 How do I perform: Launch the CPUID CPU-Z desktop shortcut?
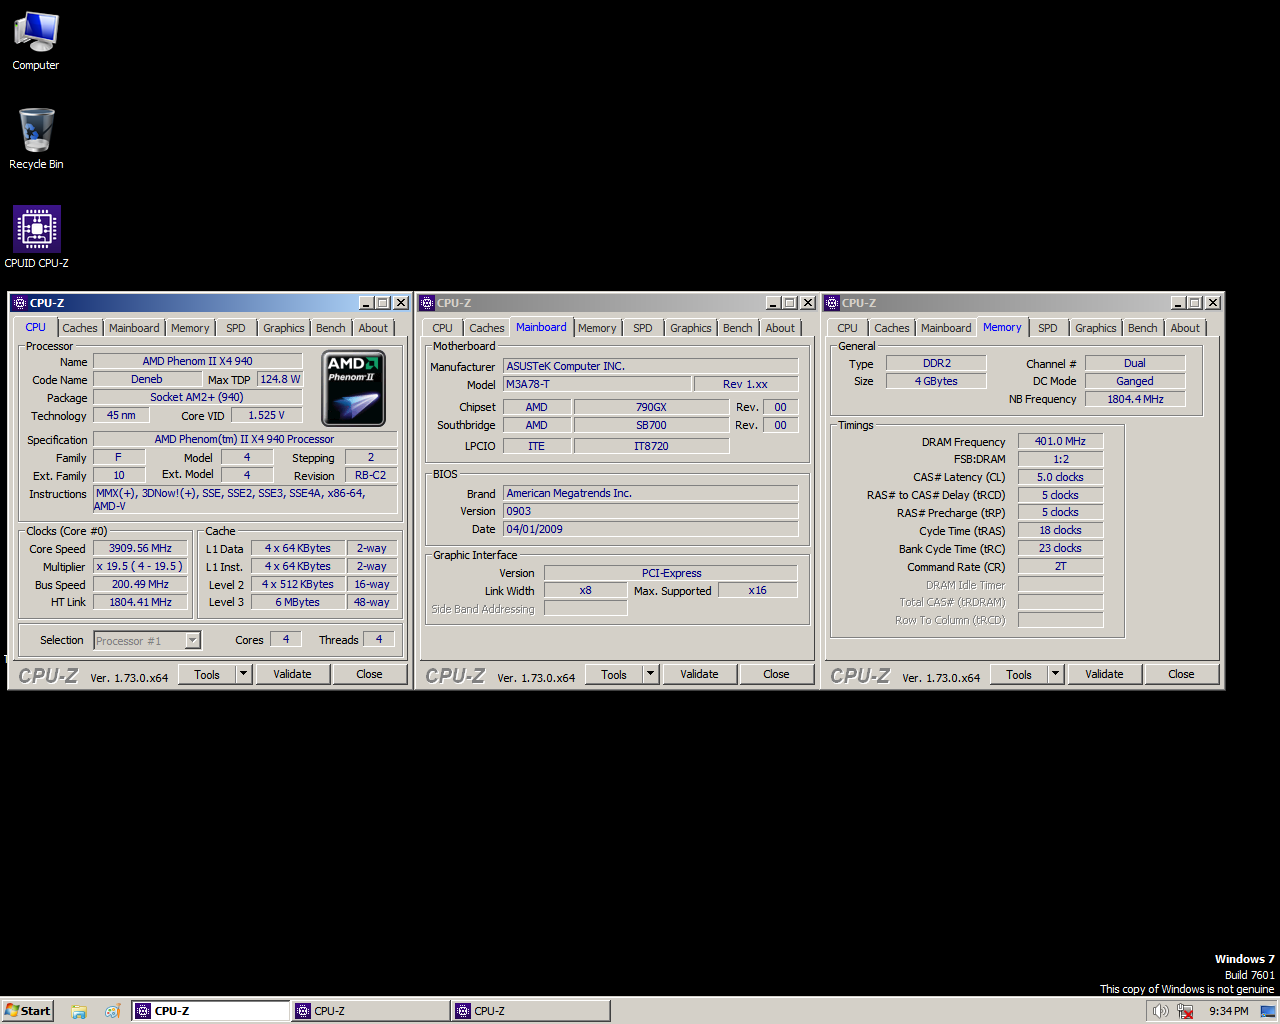[36, 237]
